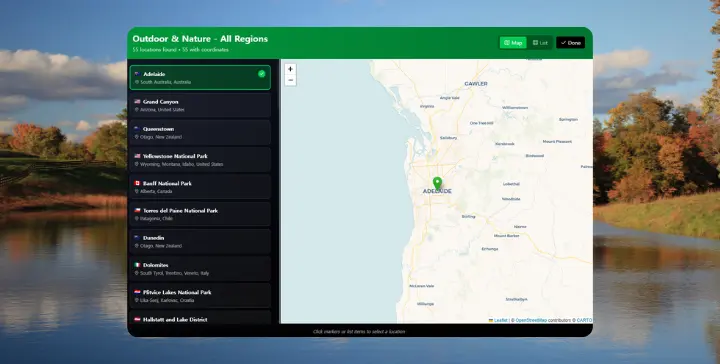The image size is (720, 364).
Task: Select Plitvice Lakes National Park
Action: pyautogui.click(x=200, y=296)
